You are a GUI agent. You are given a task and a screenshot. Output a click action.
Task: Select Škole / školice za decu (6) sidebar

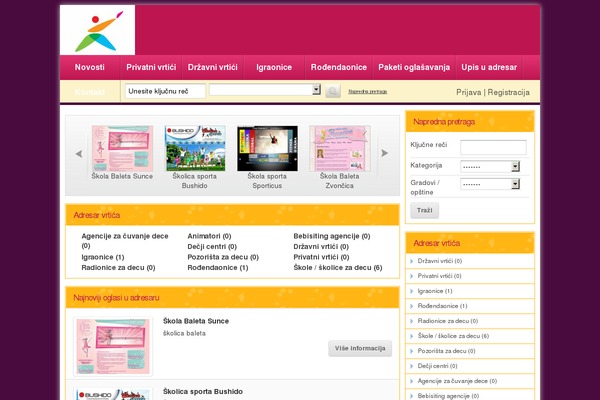point(453,336)
